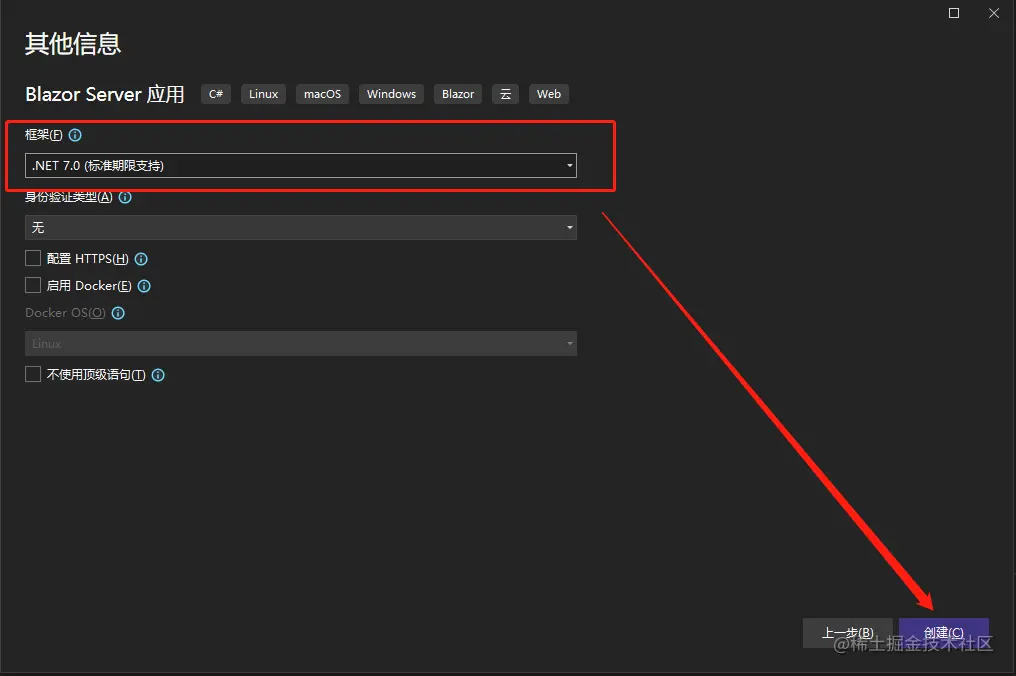The height and width of the screenshot is (676, 1016).
Task: Click the info icon beside 身份验证类型(A)
Action: point(125,197)
